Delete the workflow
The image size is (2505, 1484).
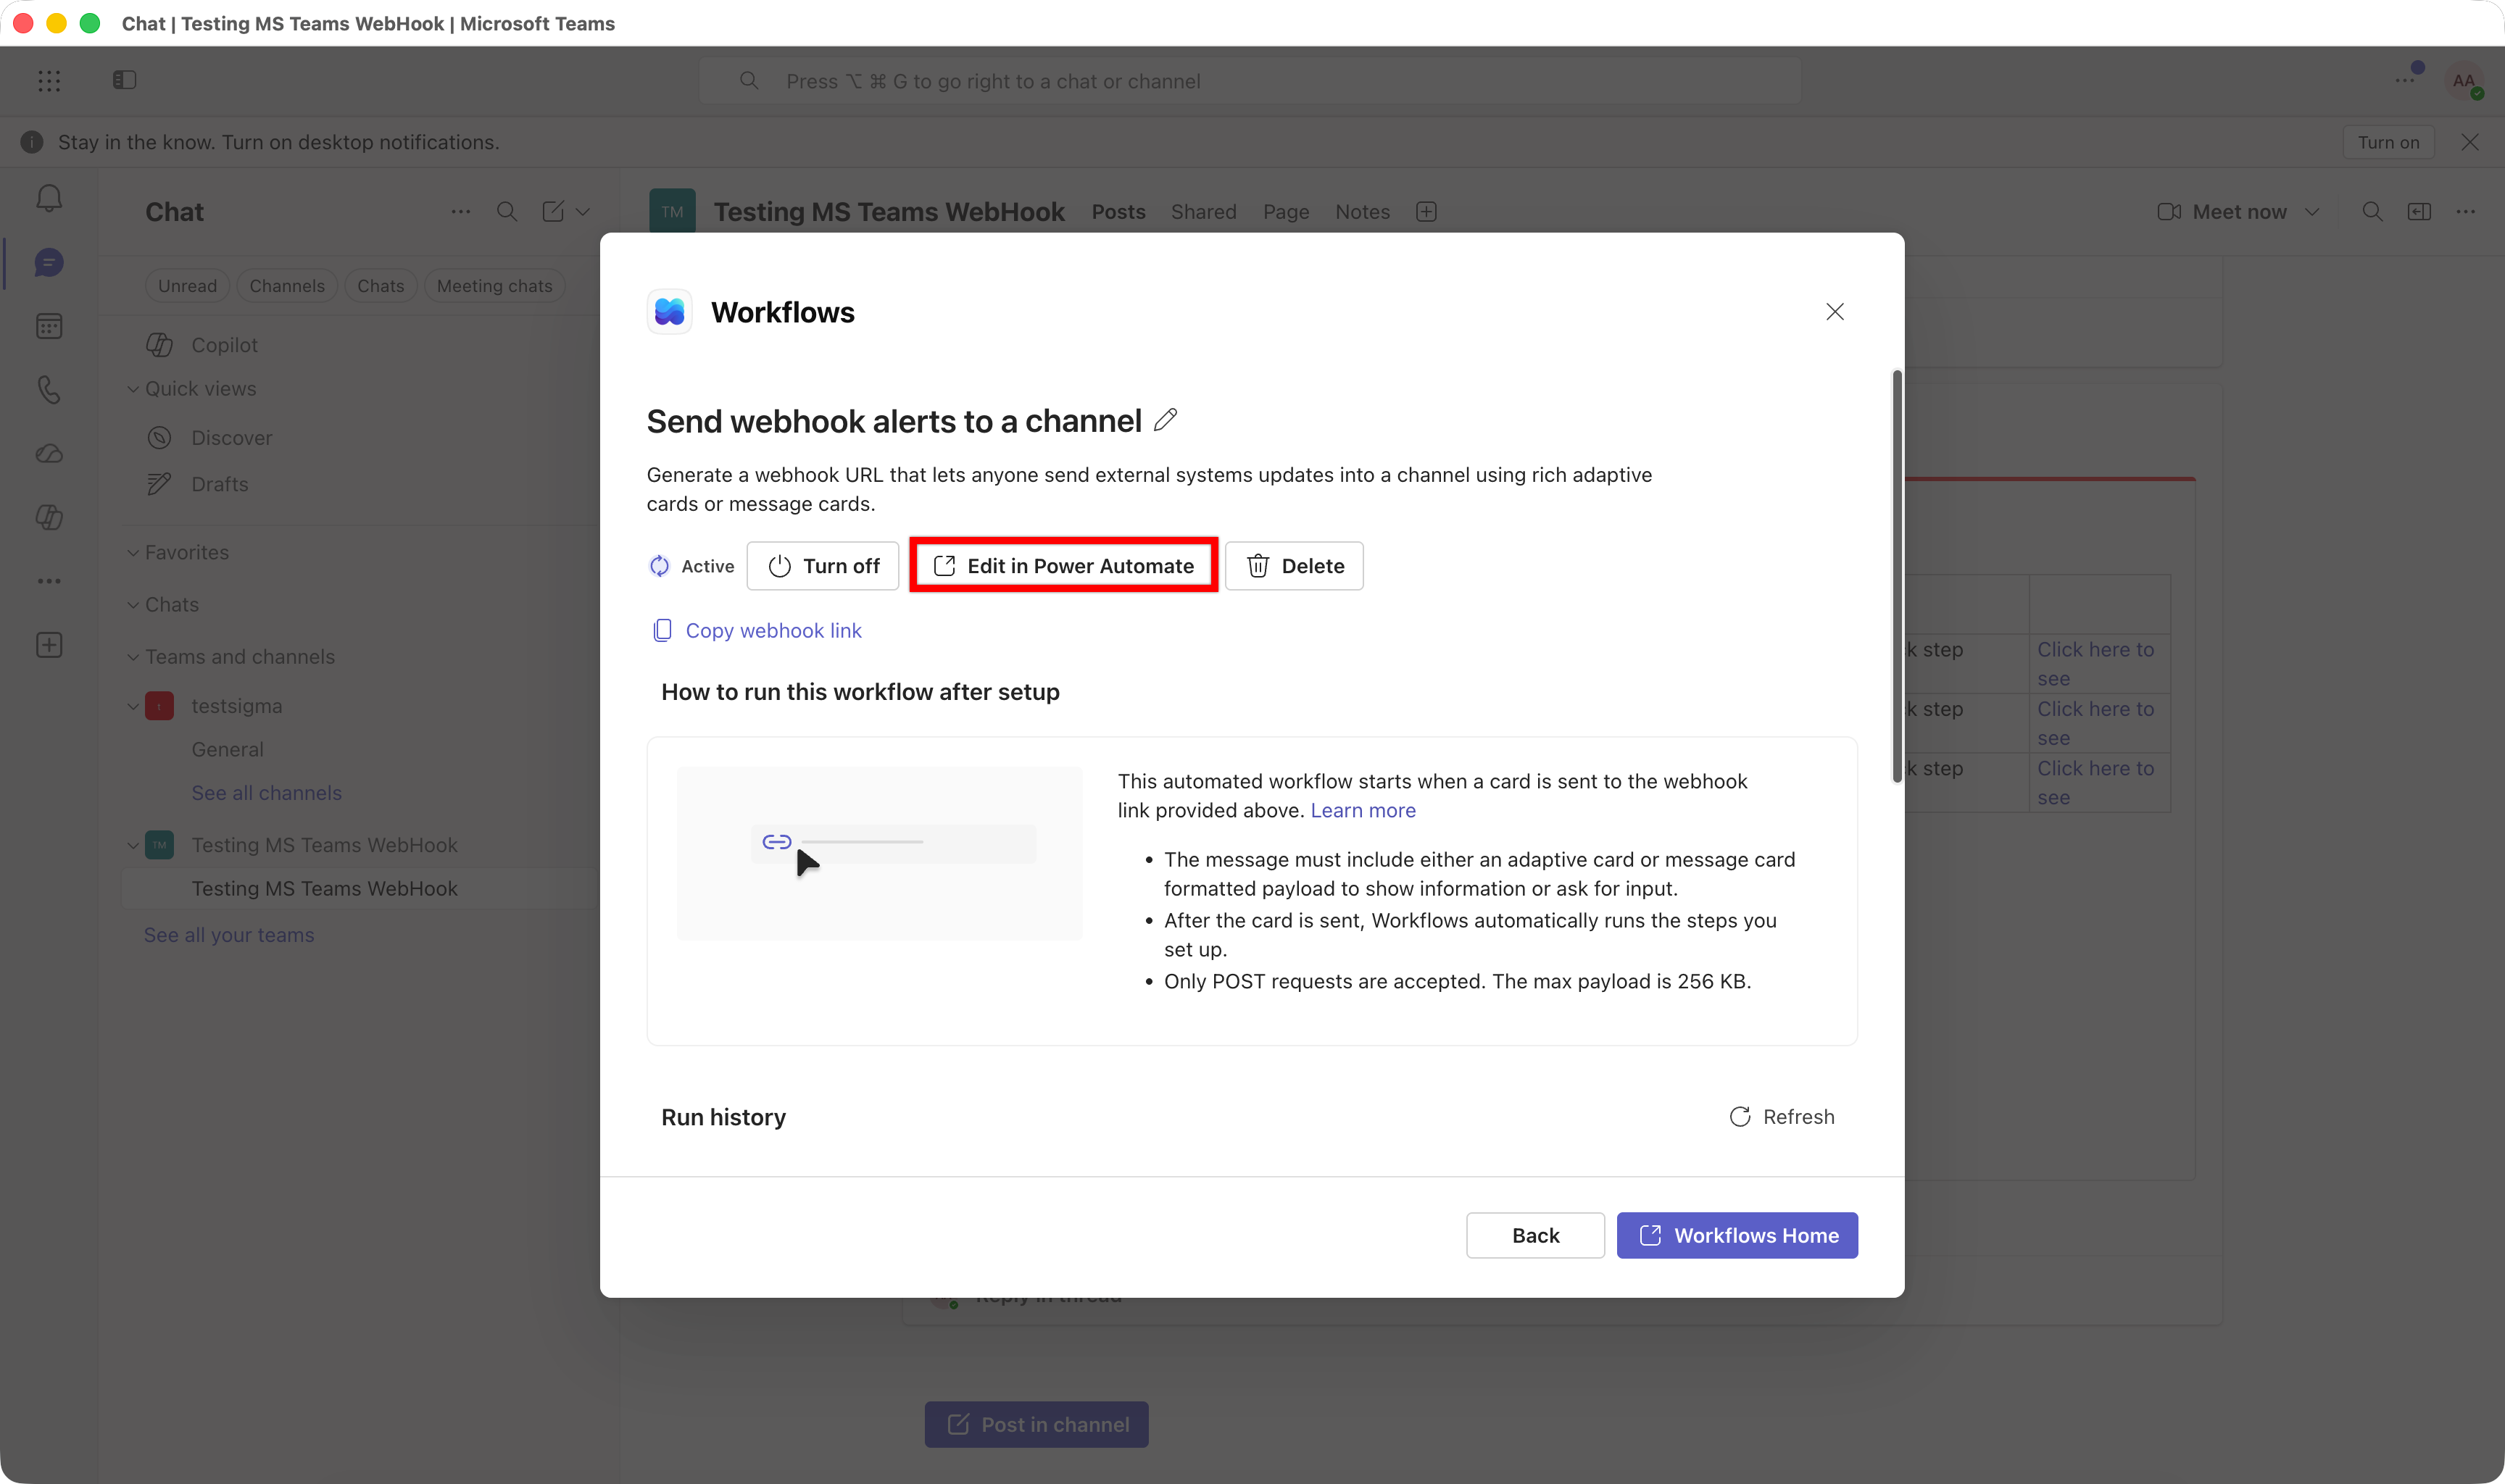(1294, 566)
